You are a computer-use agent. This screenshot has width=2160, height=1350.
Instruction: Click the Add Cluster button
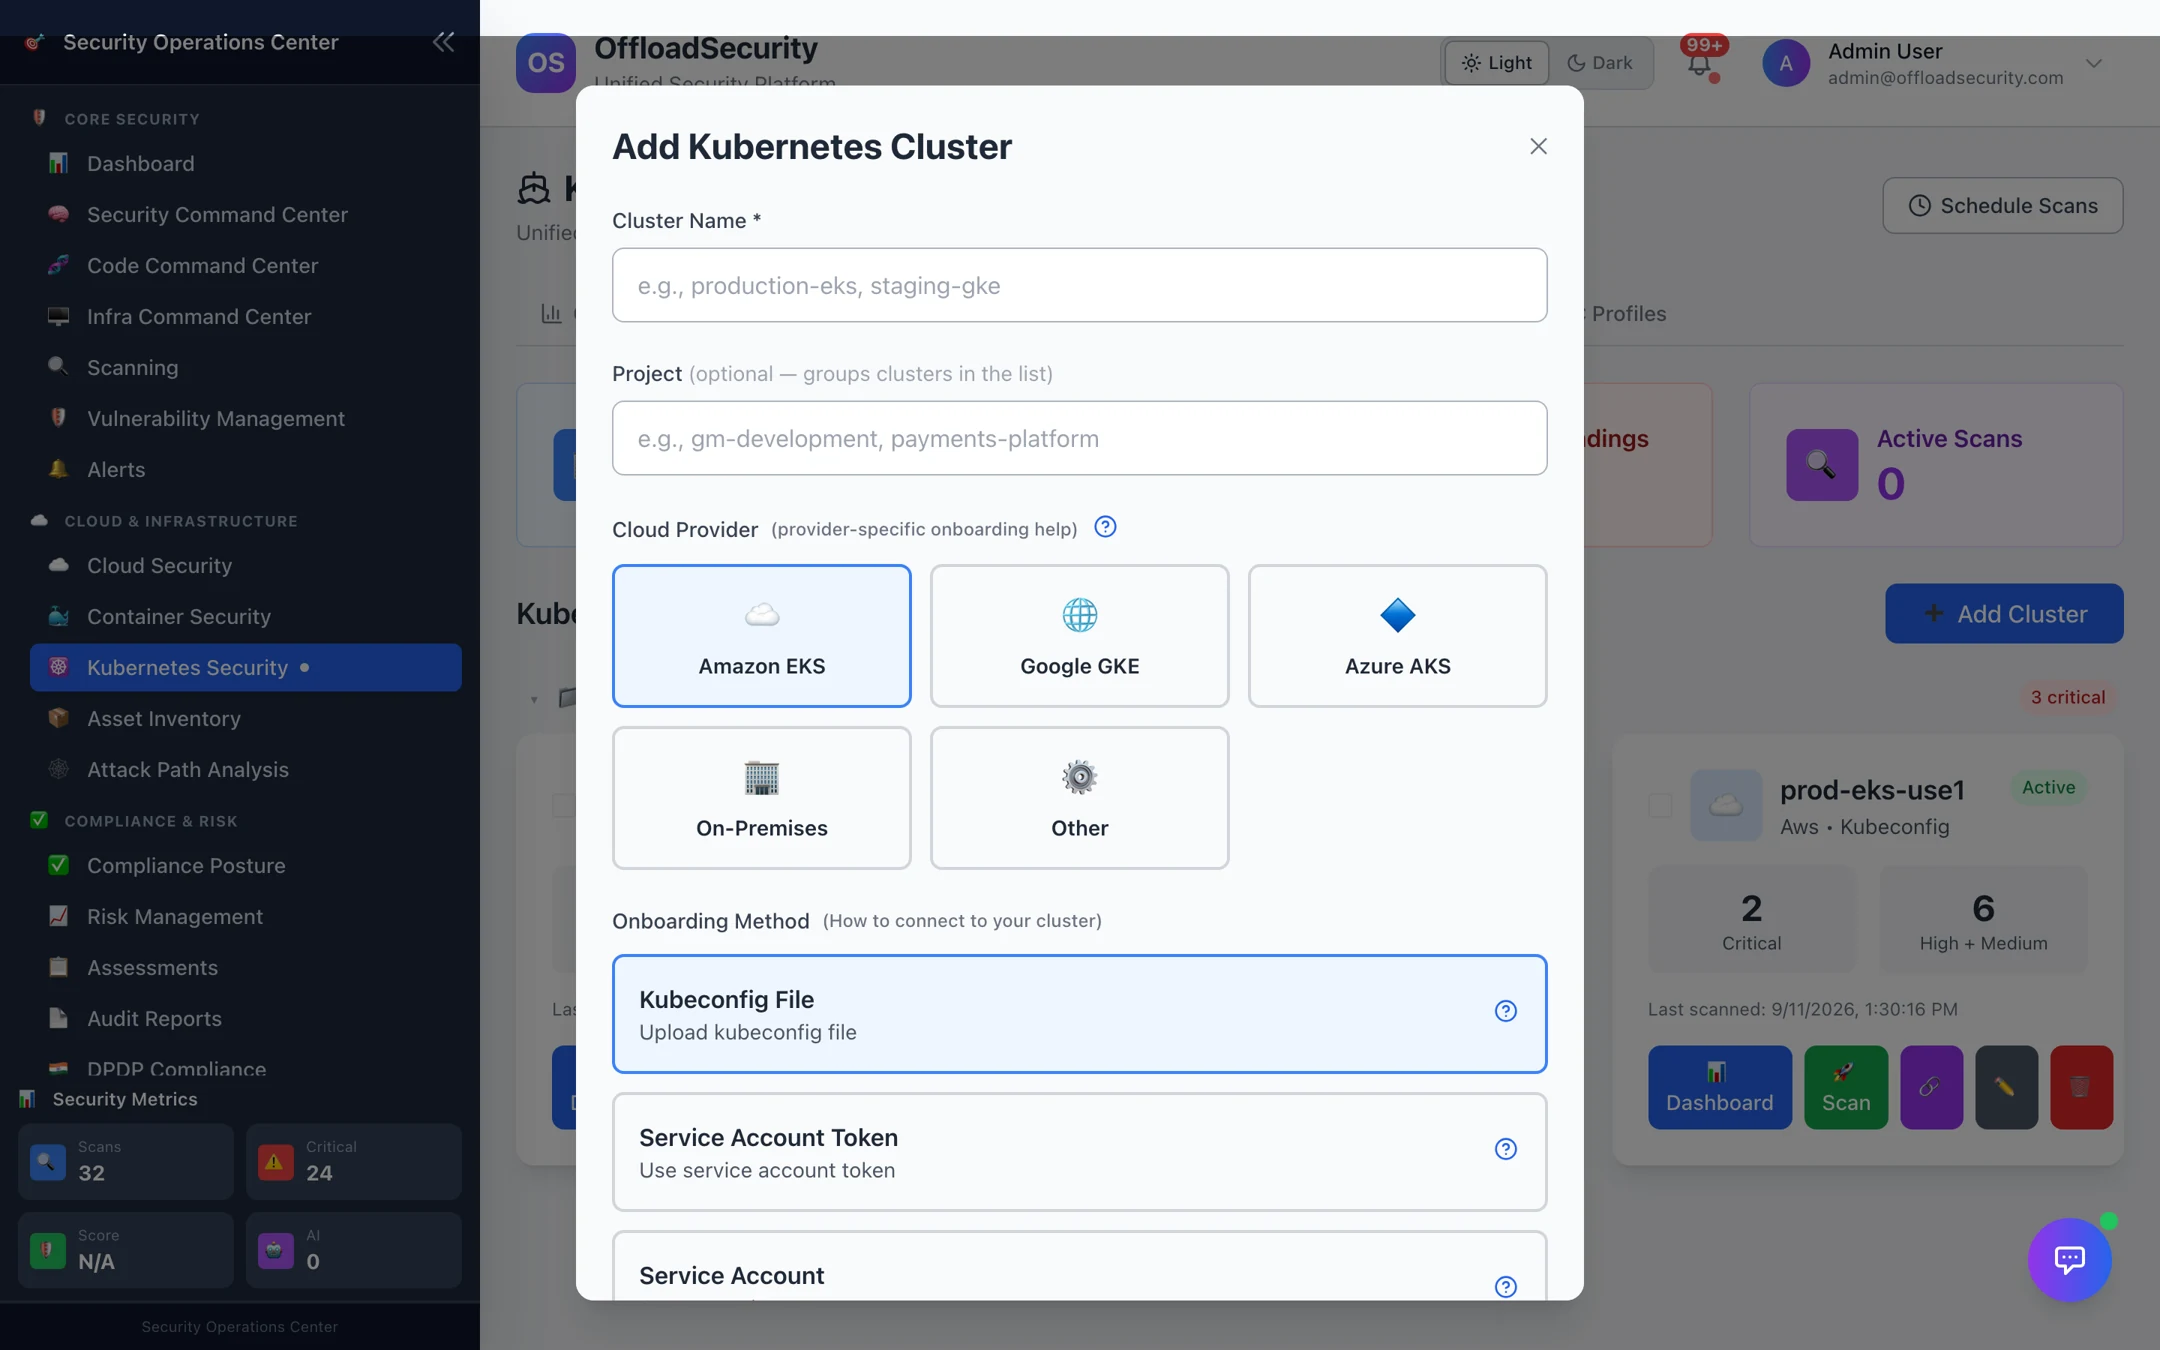pos(2004,614)
